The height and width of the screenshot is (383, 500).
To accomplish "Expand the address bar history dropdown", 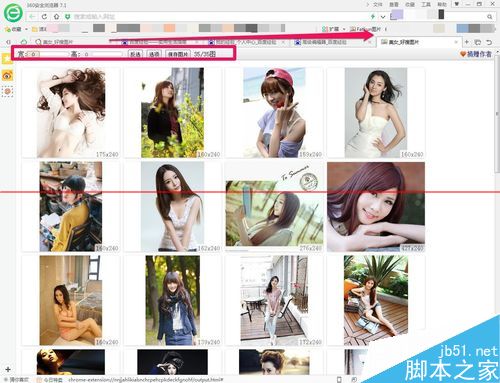I will point(383,17).
